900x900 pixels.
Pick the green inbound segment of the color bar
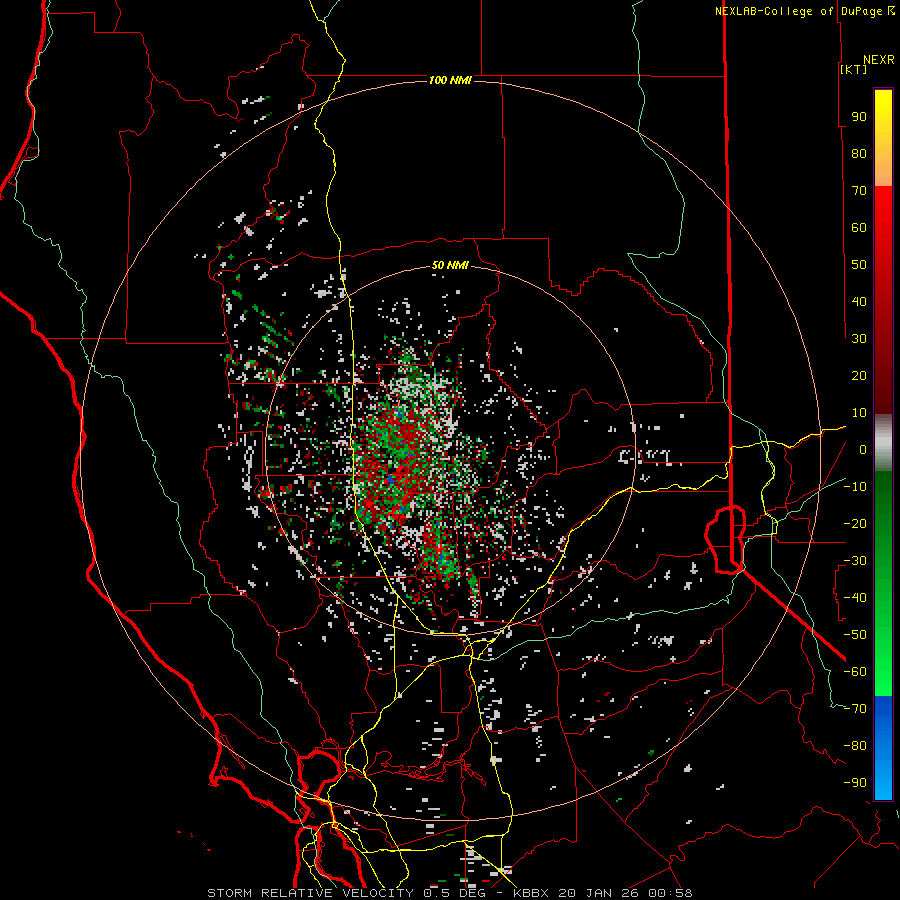883,584
